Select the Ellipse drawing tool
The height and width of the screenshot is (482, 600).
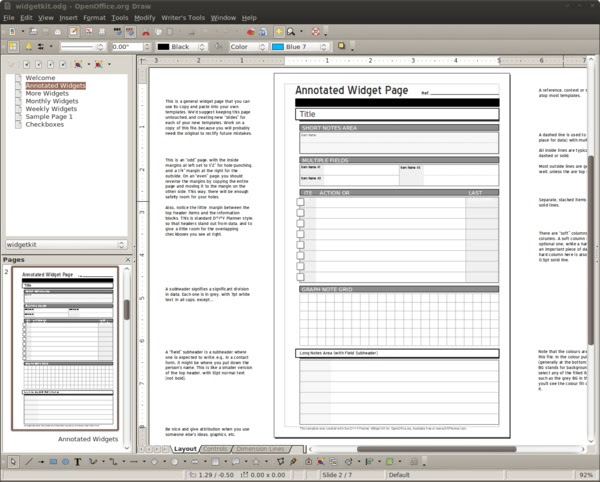(x=65, y=462)
